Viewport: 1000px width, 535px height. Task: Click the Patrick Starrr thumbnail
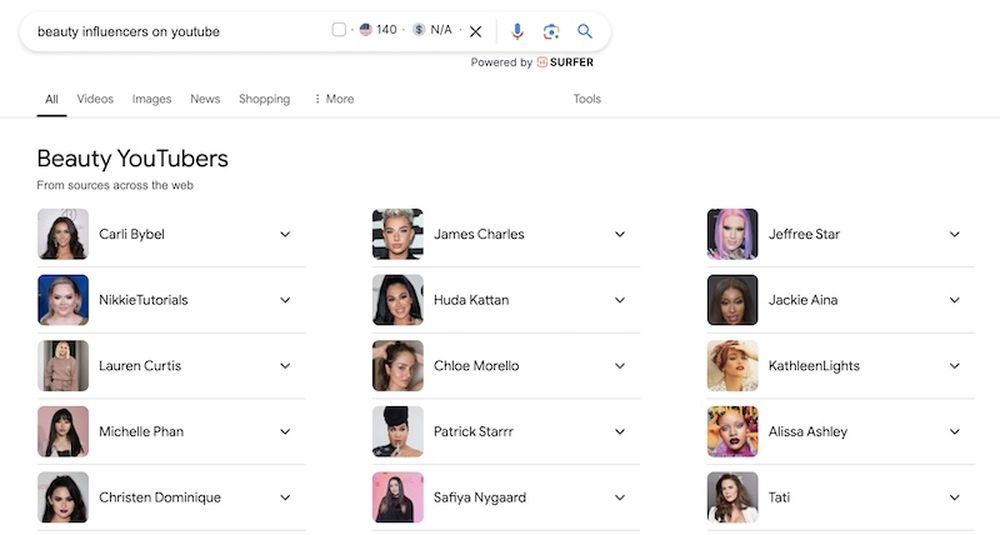pyautogui.click(x=398, y=431)
